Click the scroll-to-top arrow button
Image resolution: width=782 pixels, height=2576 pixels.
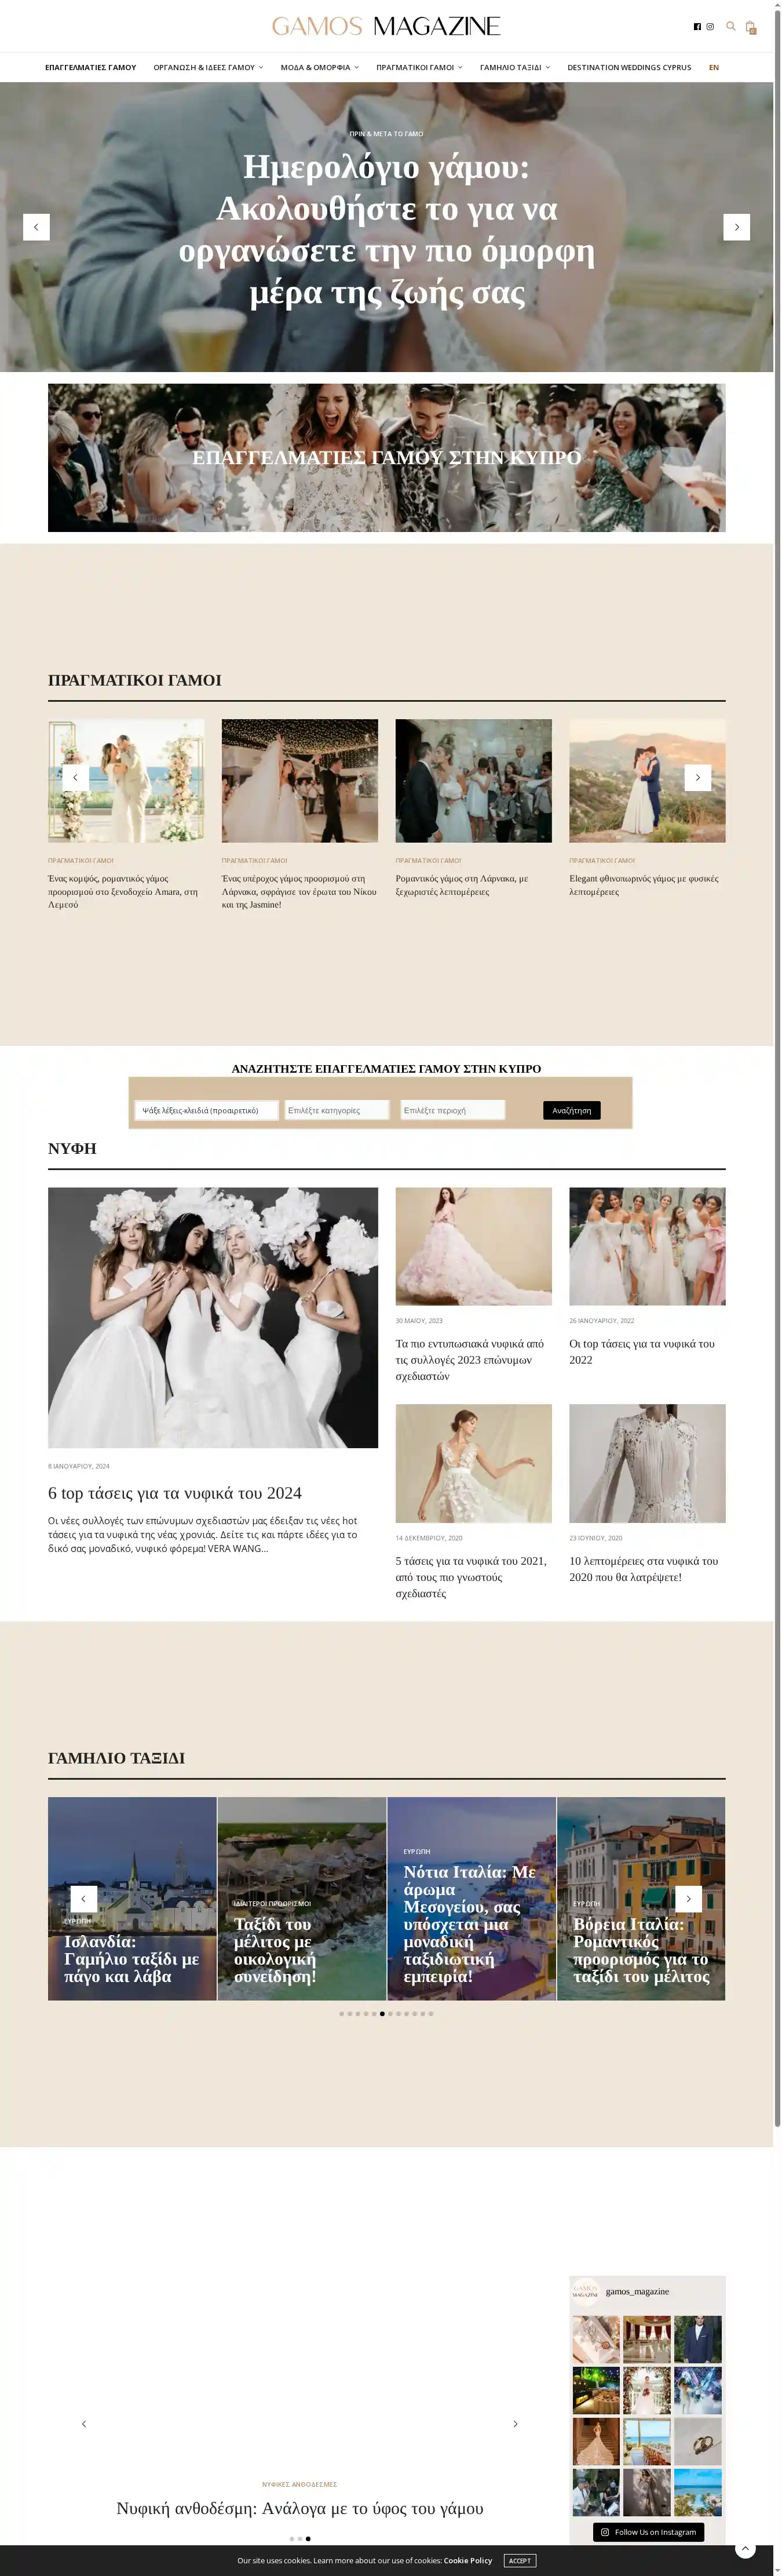(x=744, y=2548)
